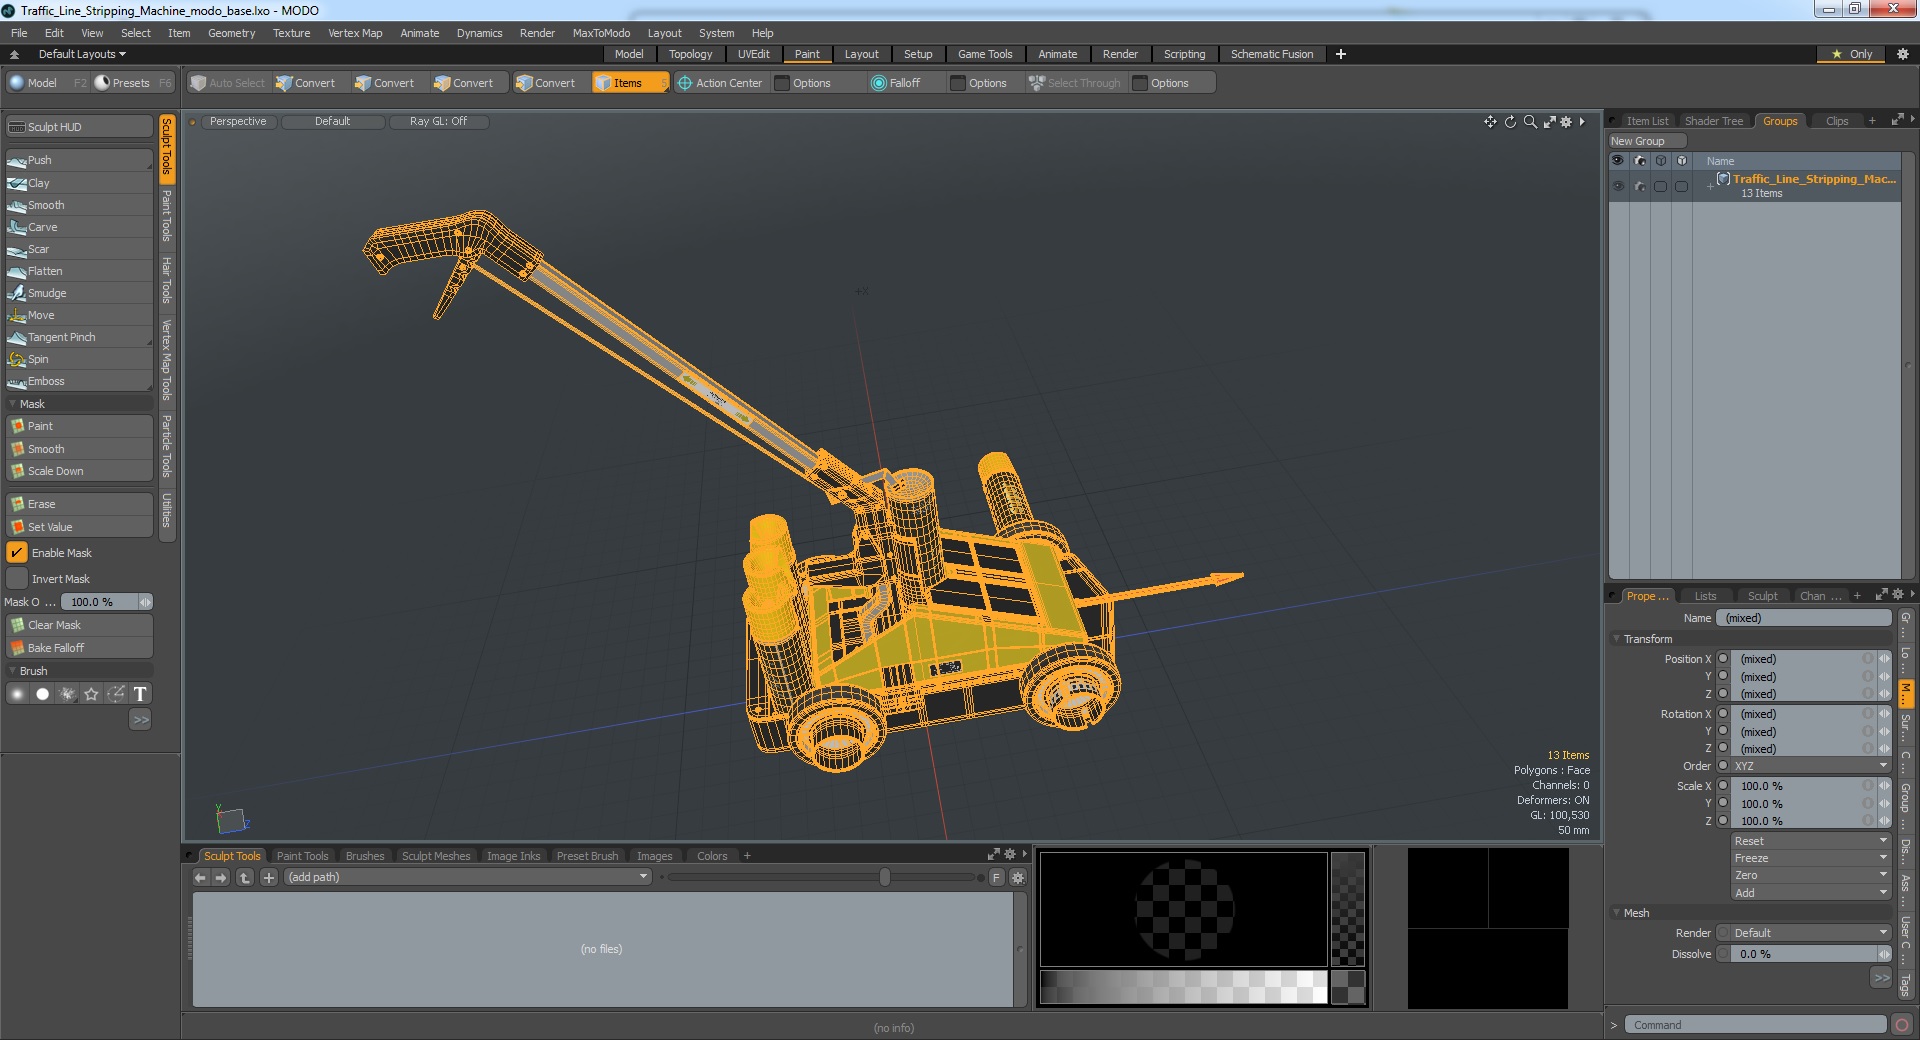This screenshot has height=1040, width=1920.
Task: Toggle the Only star layout button
Action: pyautogui.click(x=1851, y=54)
